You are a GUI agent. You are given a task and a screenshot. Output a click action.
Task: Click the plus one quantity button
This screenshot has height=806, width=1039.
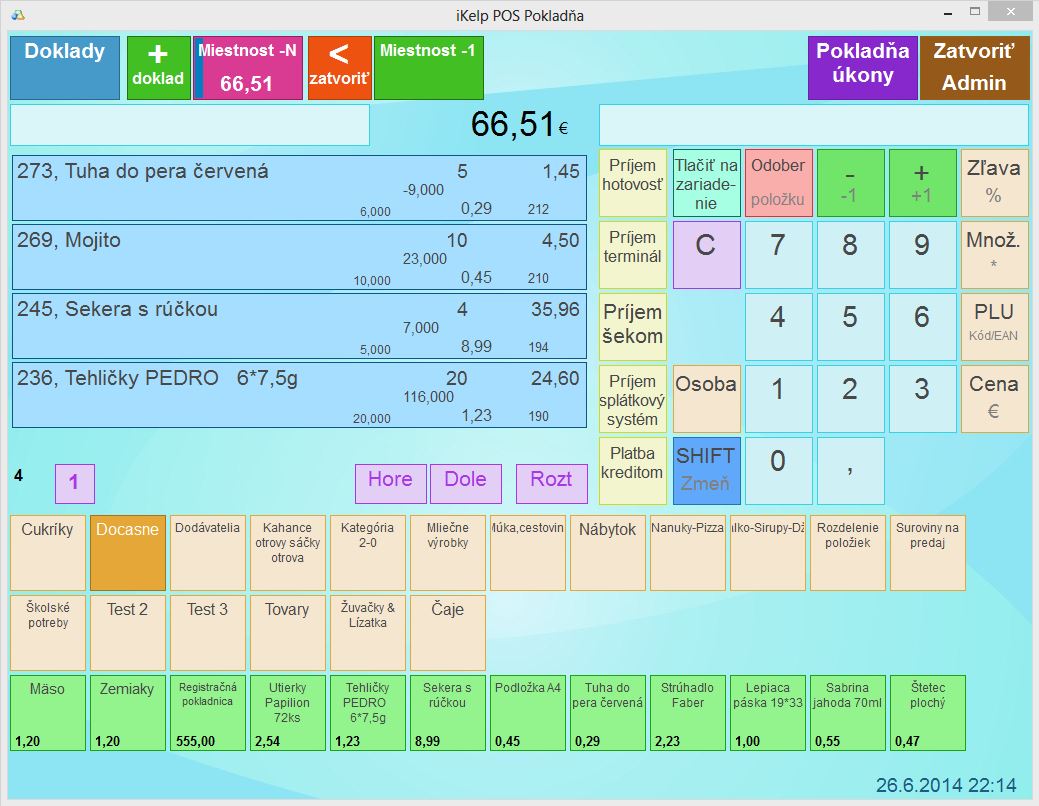(922, 183)
